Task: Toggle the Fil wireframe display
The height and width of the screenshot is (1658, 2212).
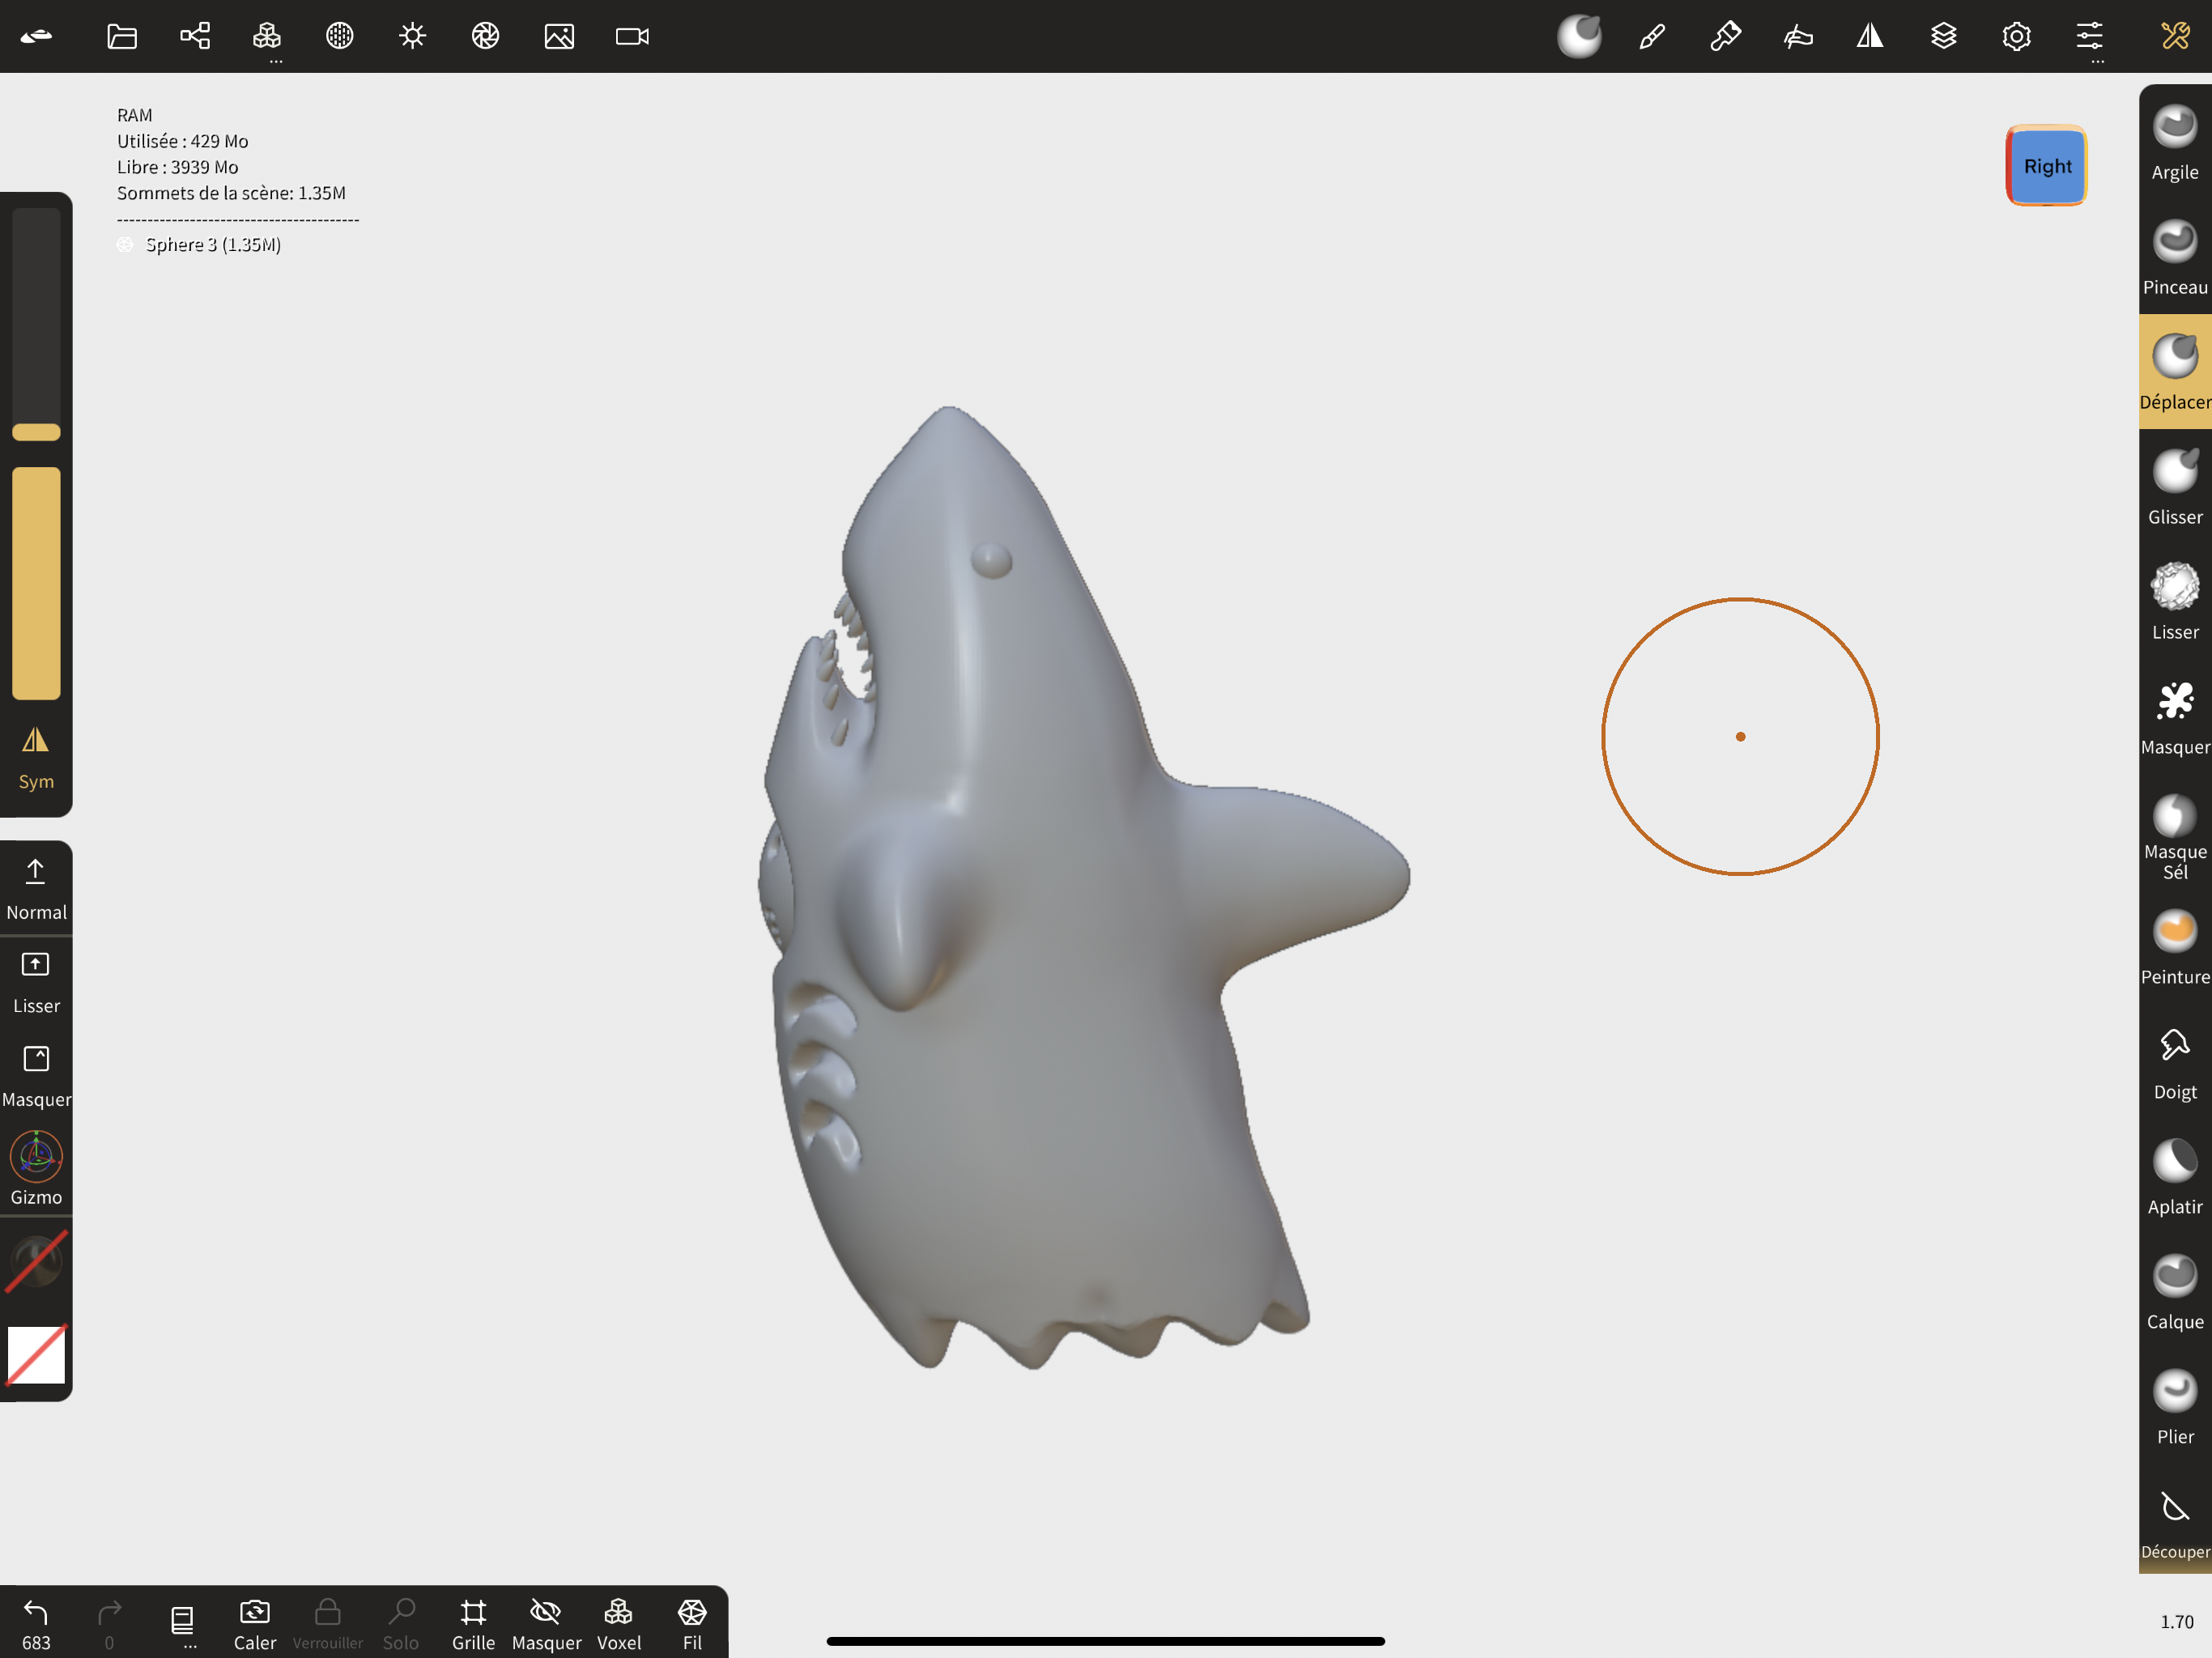Action: click(x=692, y=1624)
